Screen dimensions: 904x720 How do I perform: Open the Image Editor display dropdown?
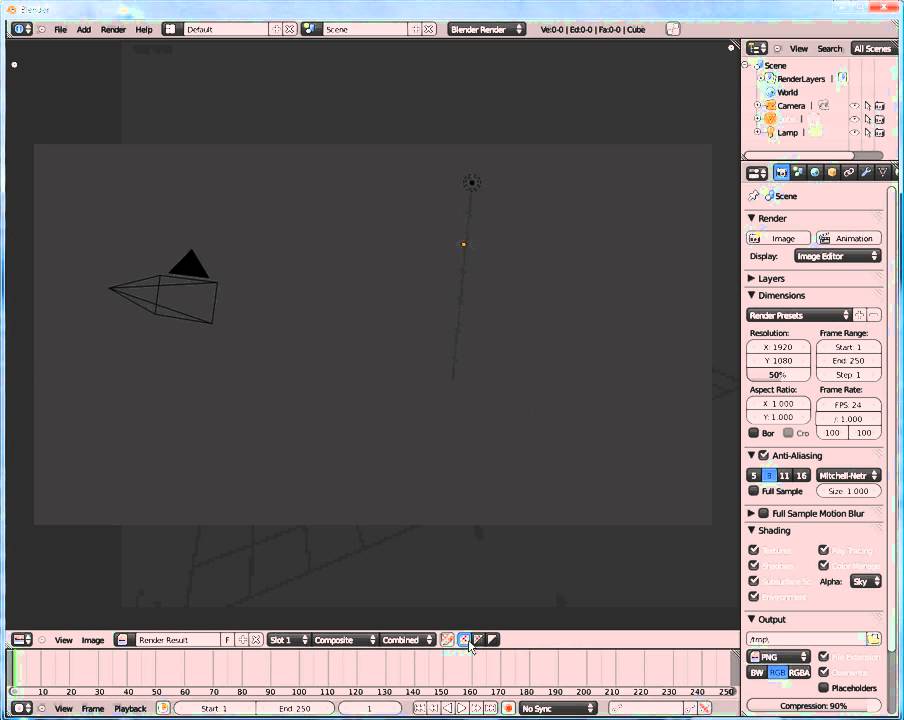point(837,256)
